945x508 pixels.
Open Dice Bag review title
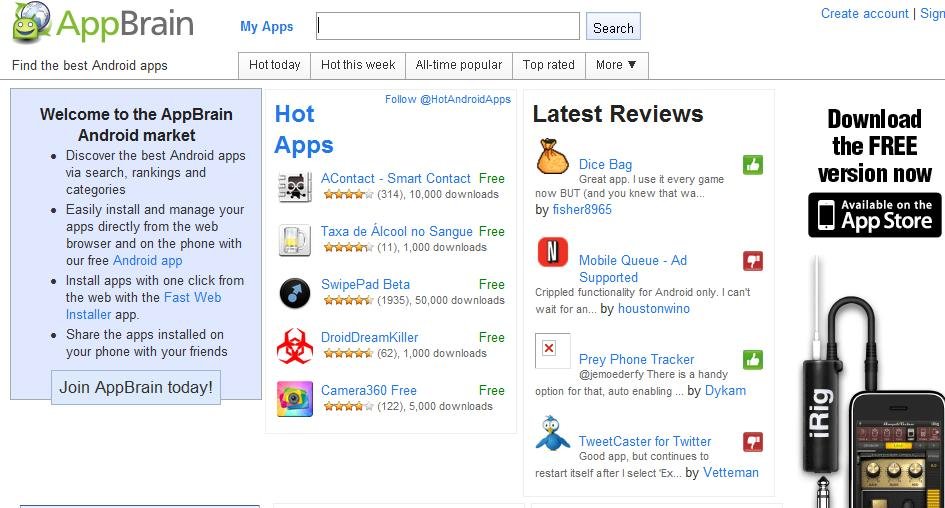605,165
